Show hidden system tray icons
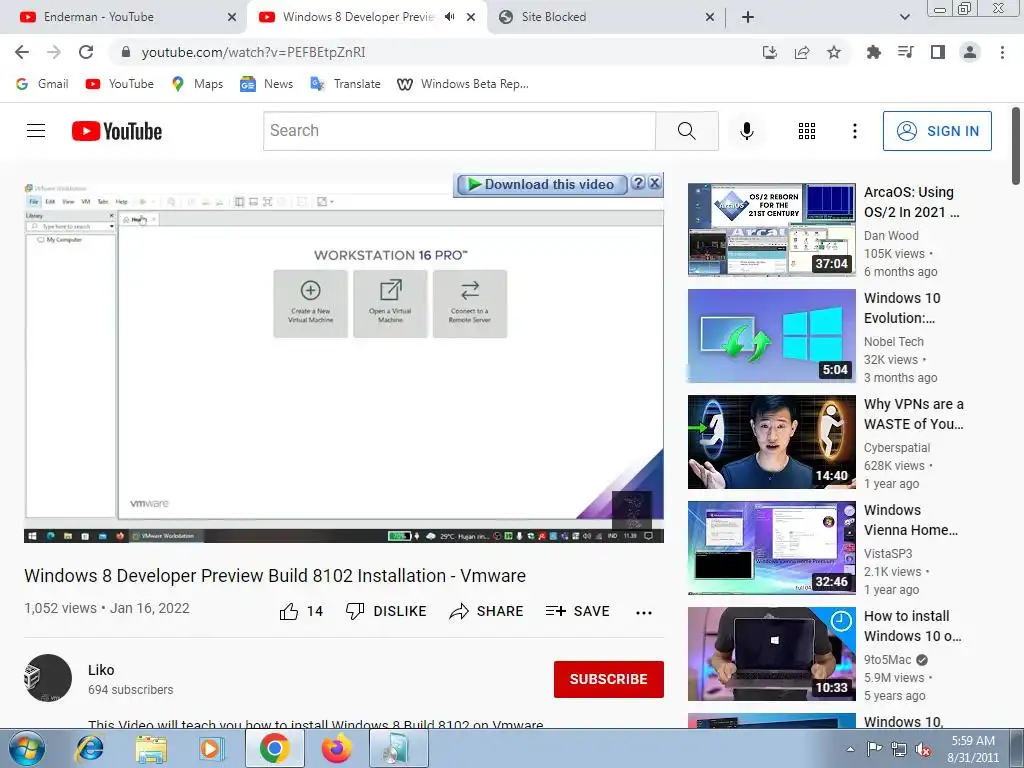The width and height of the screenshot is (1024, 768). (x=850, y=749)
